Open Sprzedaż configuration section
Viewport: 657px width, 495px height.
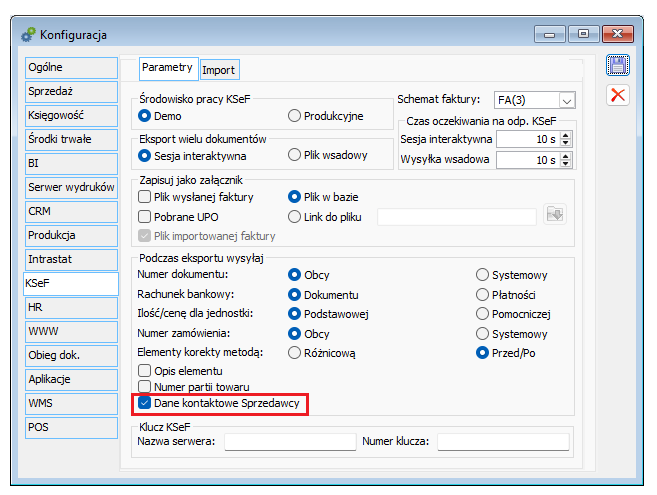coord(71,91)
